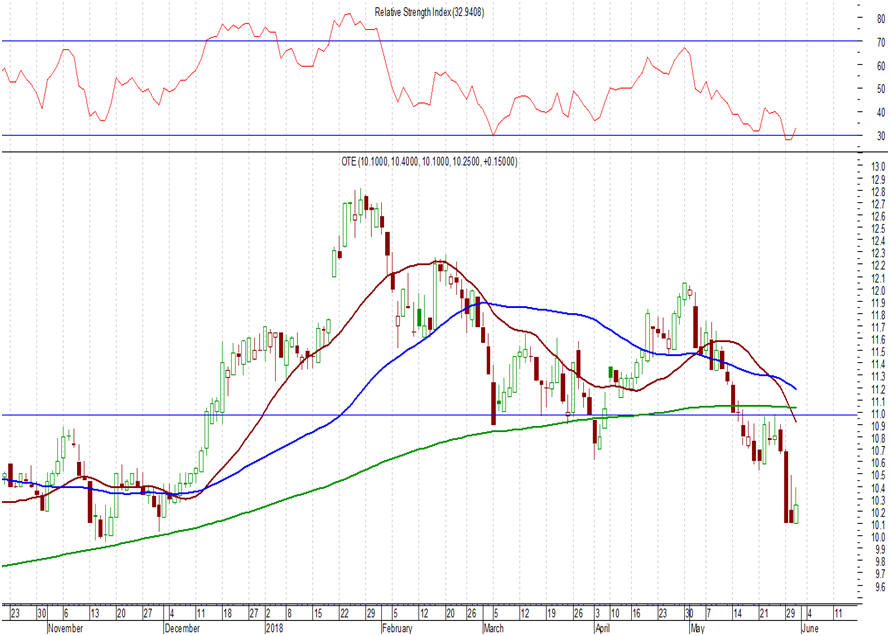This screenshot has height=636, width=890.
Task: Click date label 15 in January
Action: tap(318, 613)
